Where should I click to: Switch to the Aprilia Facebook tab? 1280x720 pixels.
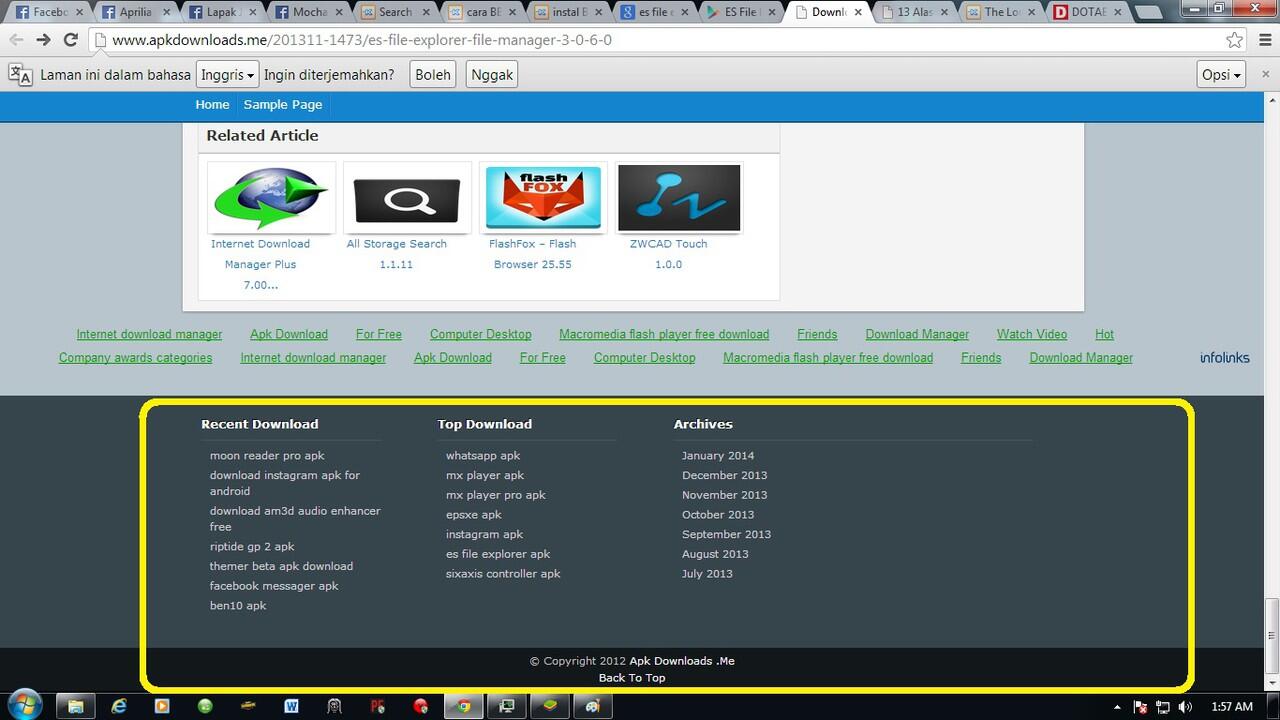tap(136, 12)
